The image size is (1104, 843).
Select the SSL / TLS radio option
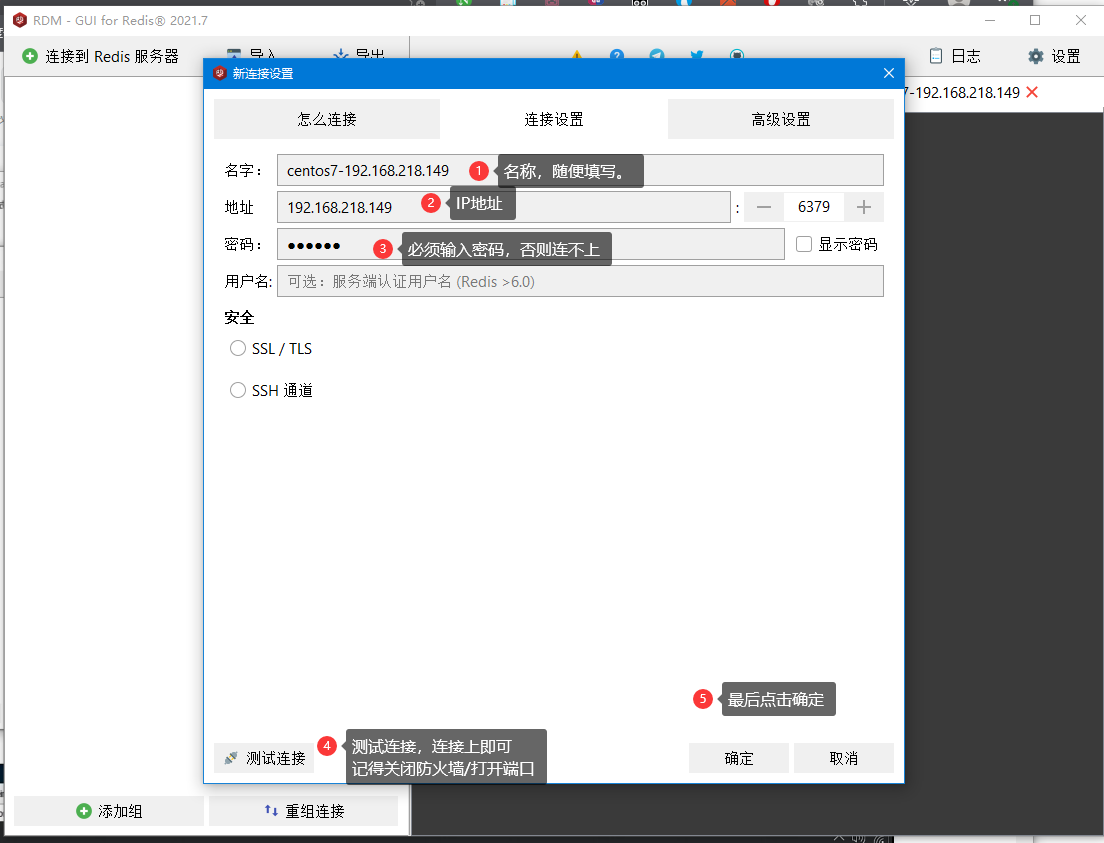[x=238, y=348]
